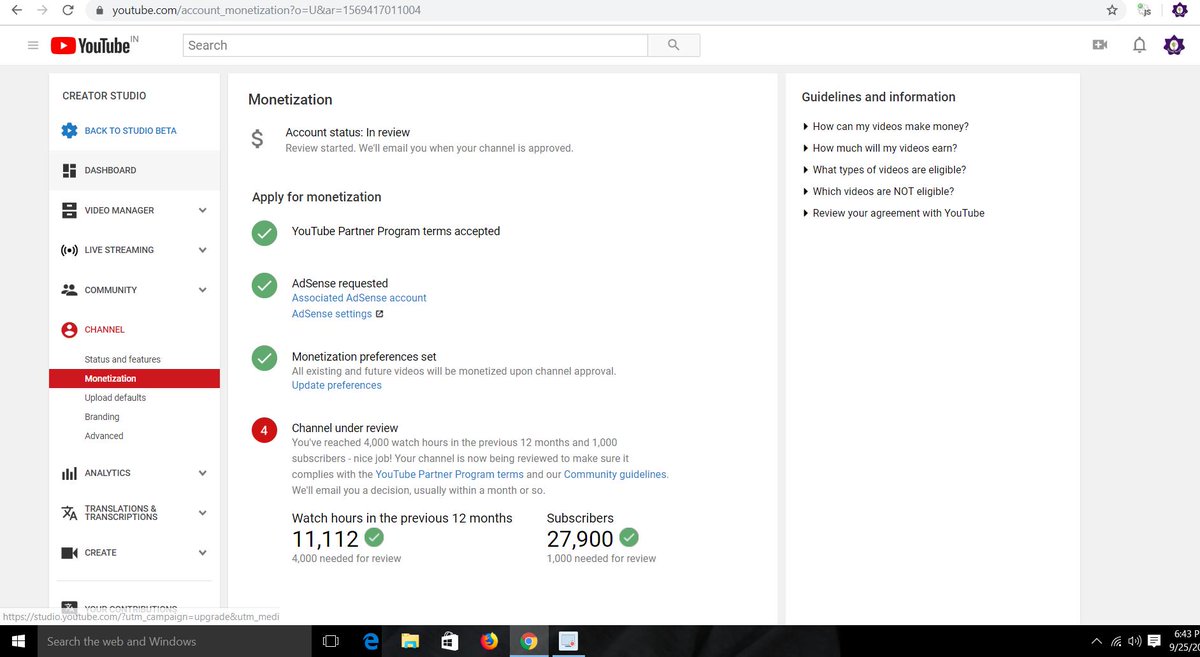Click green check beside AdSense requested

[x=264, y=285]
